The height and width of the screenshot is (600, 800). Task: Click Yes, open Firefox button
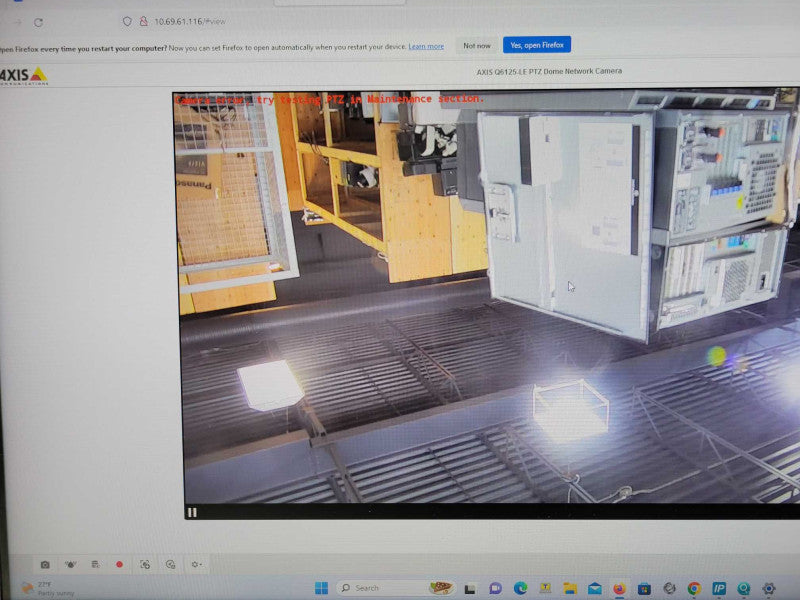(x=537, y=45)
